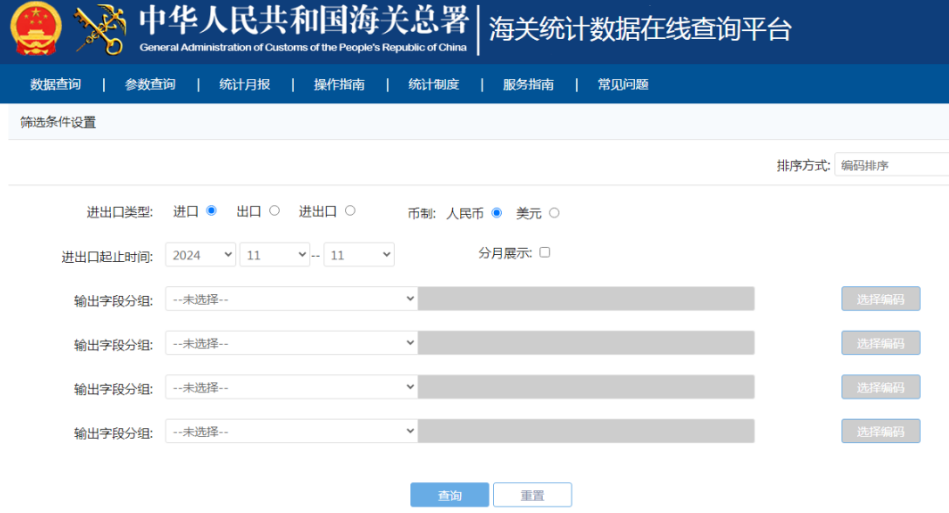This screenshot has height=513, width=949.
Task: Select the 进口 radio button
Action: click(211, 211)
